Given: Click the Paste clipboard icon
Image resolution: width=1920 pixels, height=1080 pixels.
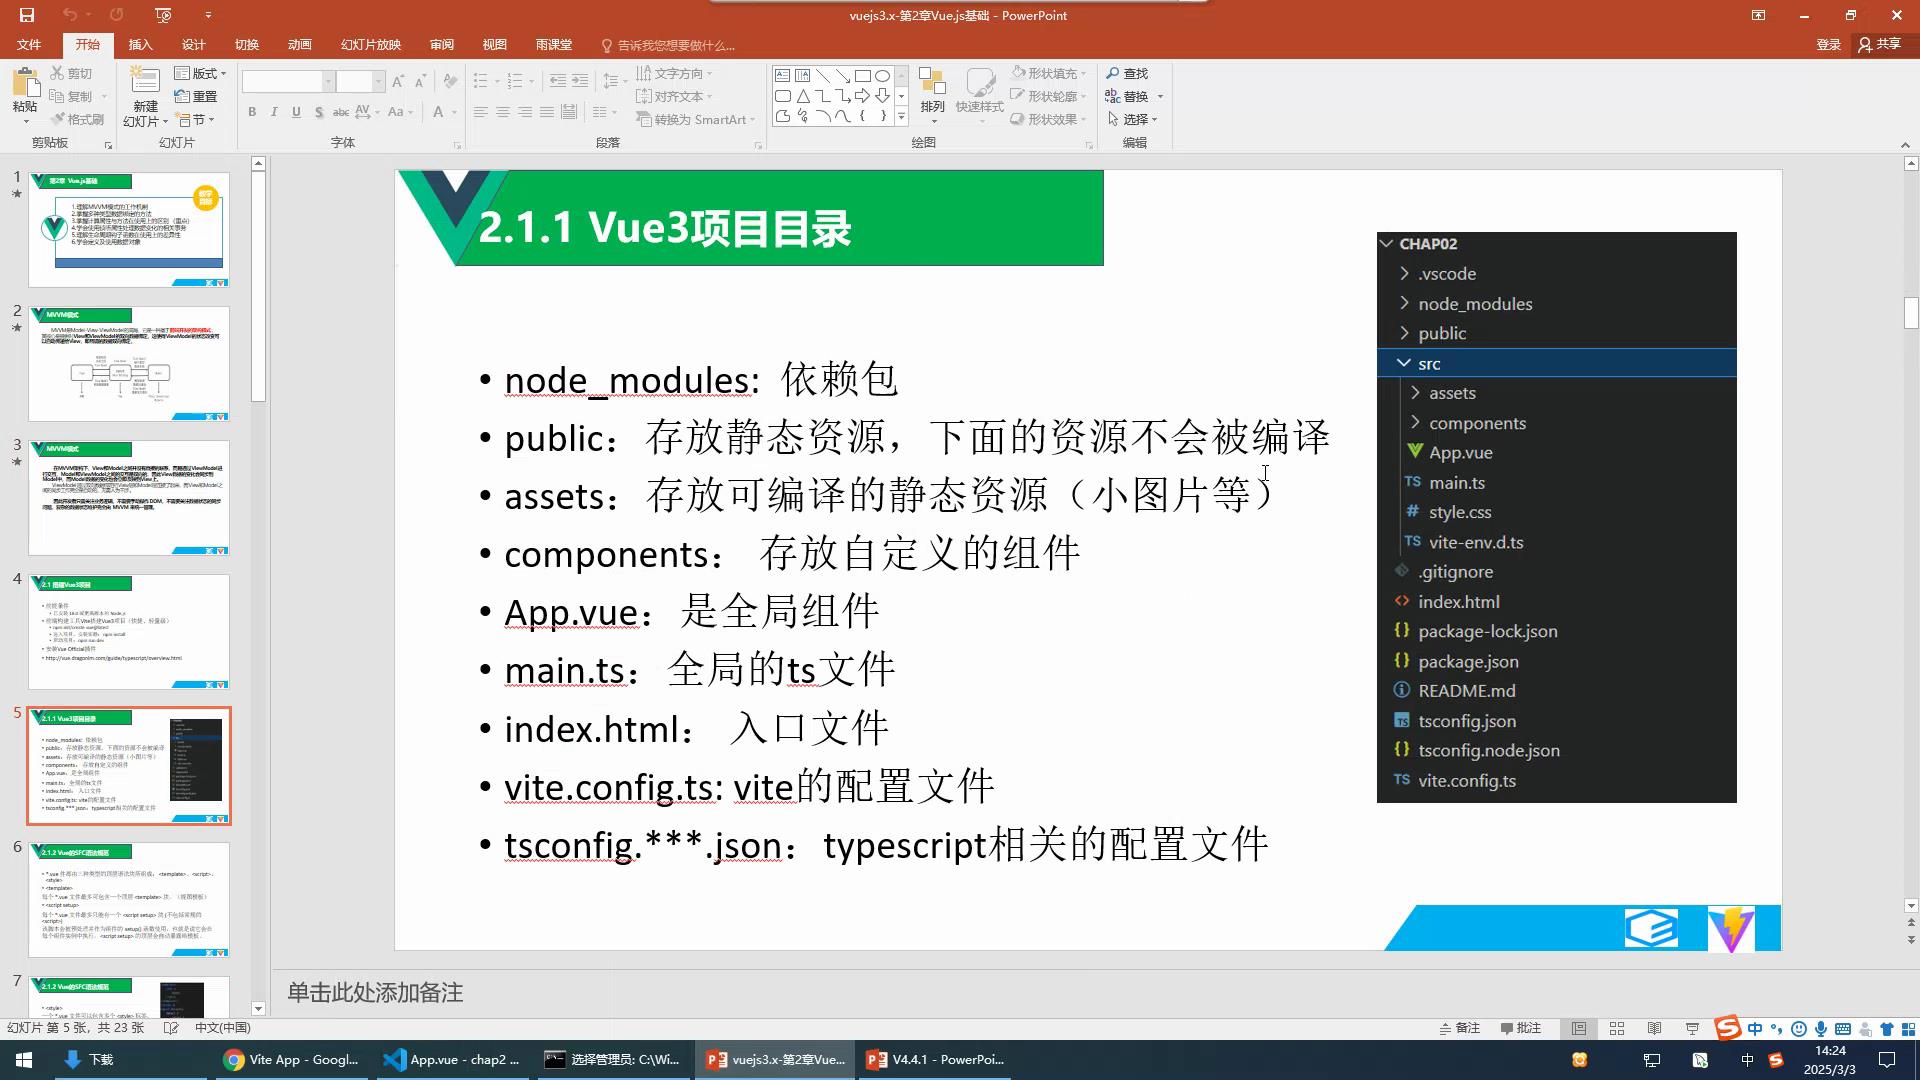Looking at the screenshot, I should (x=25, y=84).
